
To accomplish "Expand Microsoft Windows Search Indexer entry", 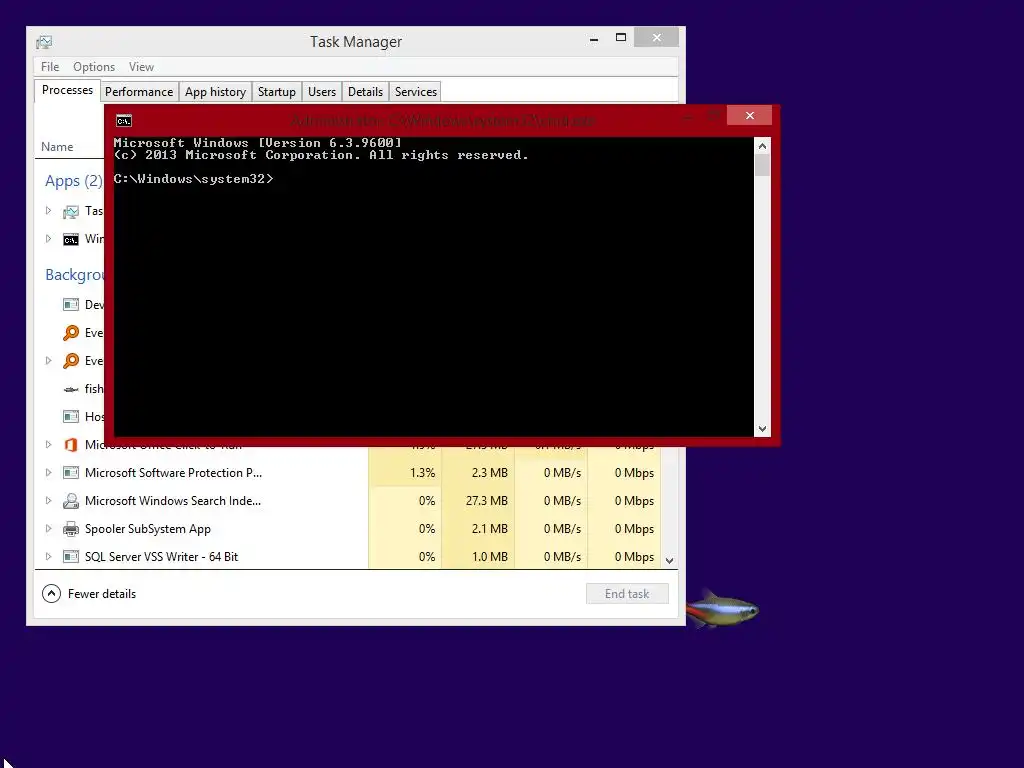I will coord(48,500).
